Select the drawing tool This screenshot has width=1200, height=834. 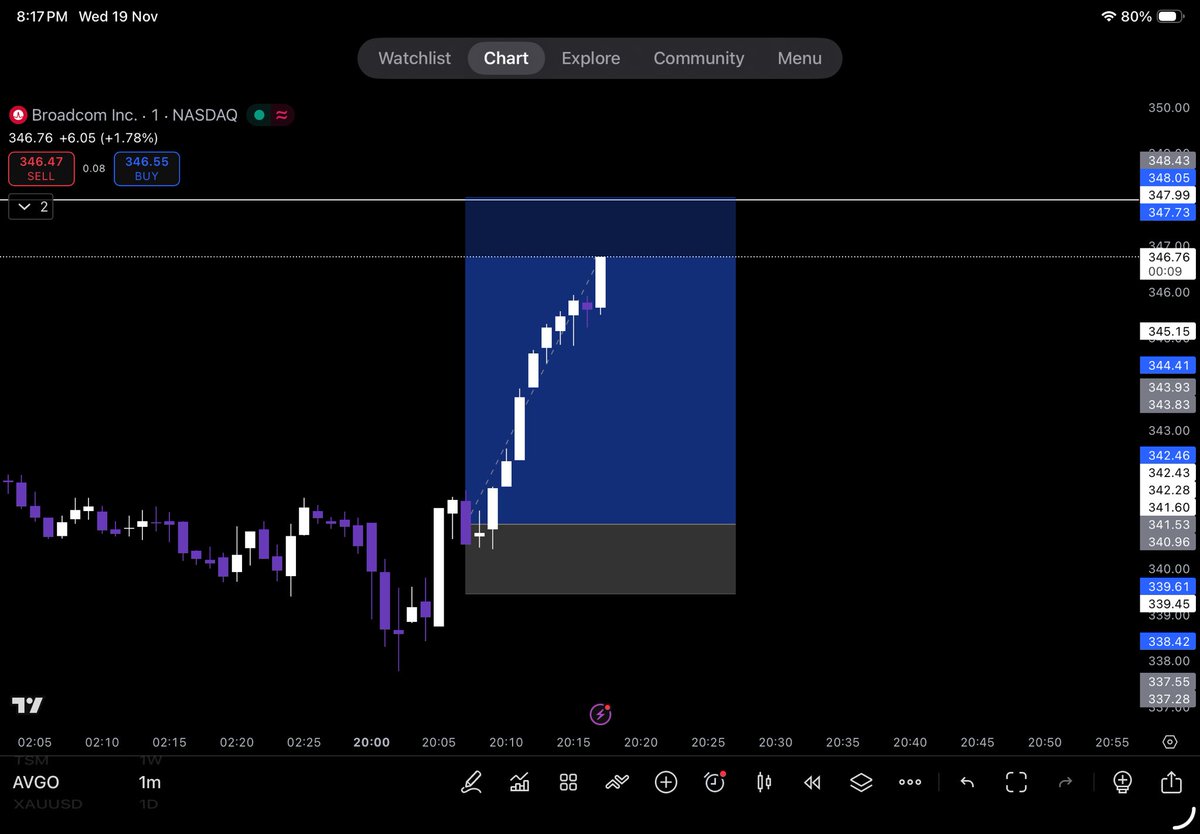point(471,782)
